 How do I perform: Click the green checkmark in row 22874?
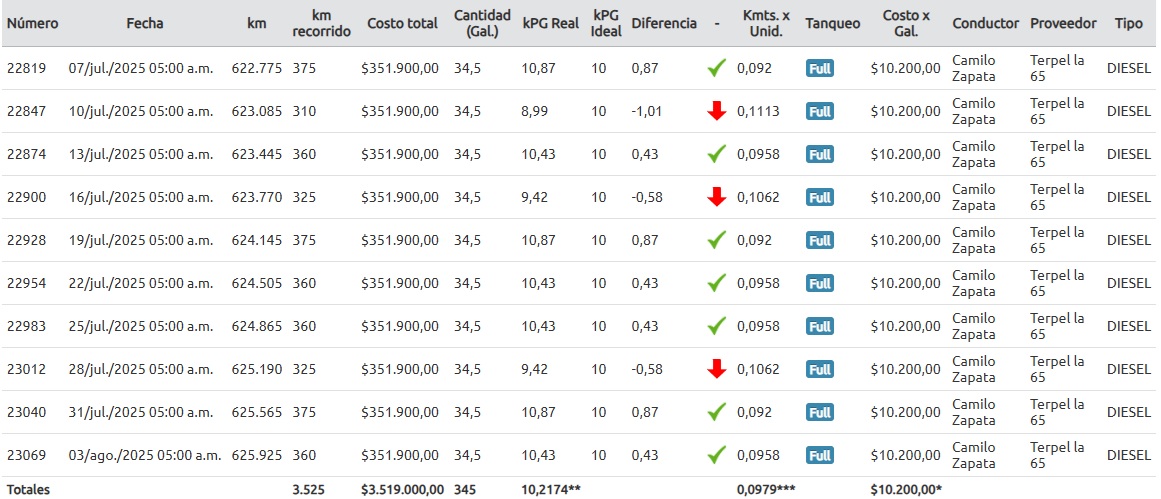click(716, 154)
